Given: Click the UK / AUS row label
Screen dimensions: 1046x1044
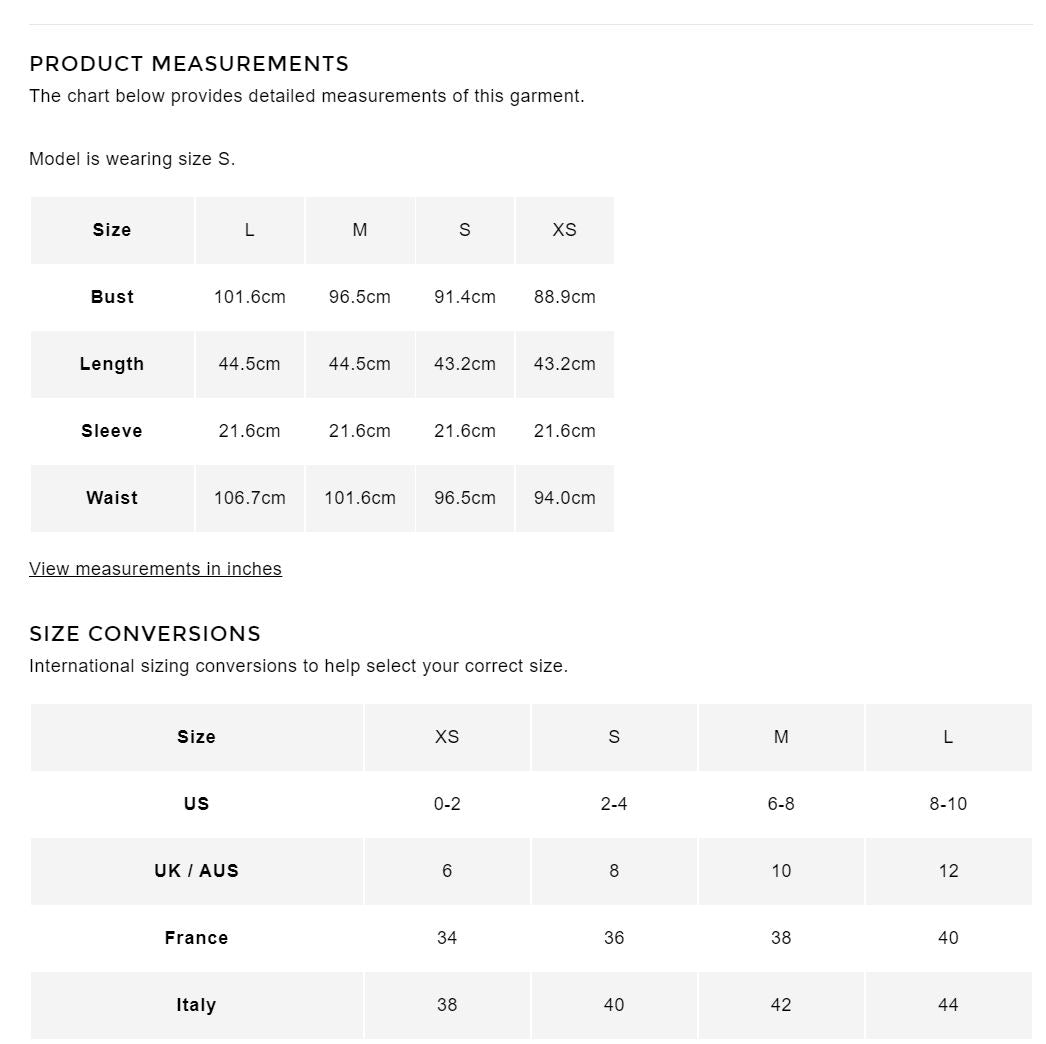Looking at the screenshot, I should click(196, 871).
